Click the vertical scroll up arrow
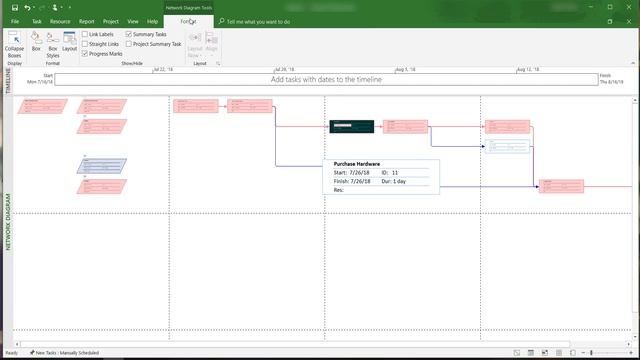Screen dimensions: 640x360 tap(635, 100)
